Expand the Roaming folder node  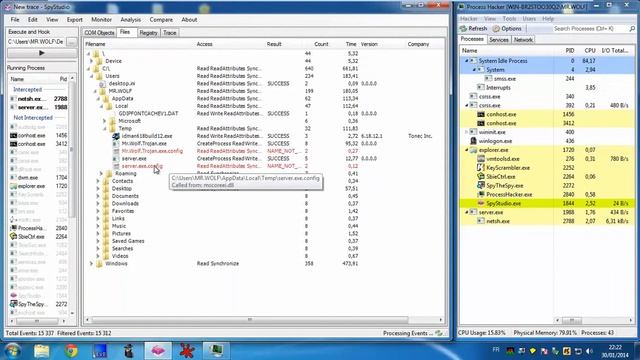[101, 173]
